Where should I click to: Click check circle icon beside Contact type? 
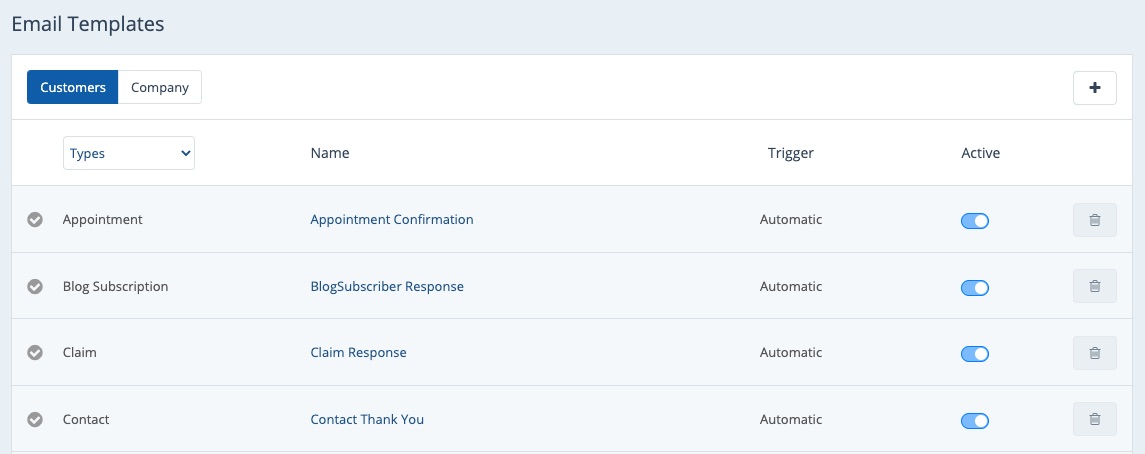tap(35, 420)
